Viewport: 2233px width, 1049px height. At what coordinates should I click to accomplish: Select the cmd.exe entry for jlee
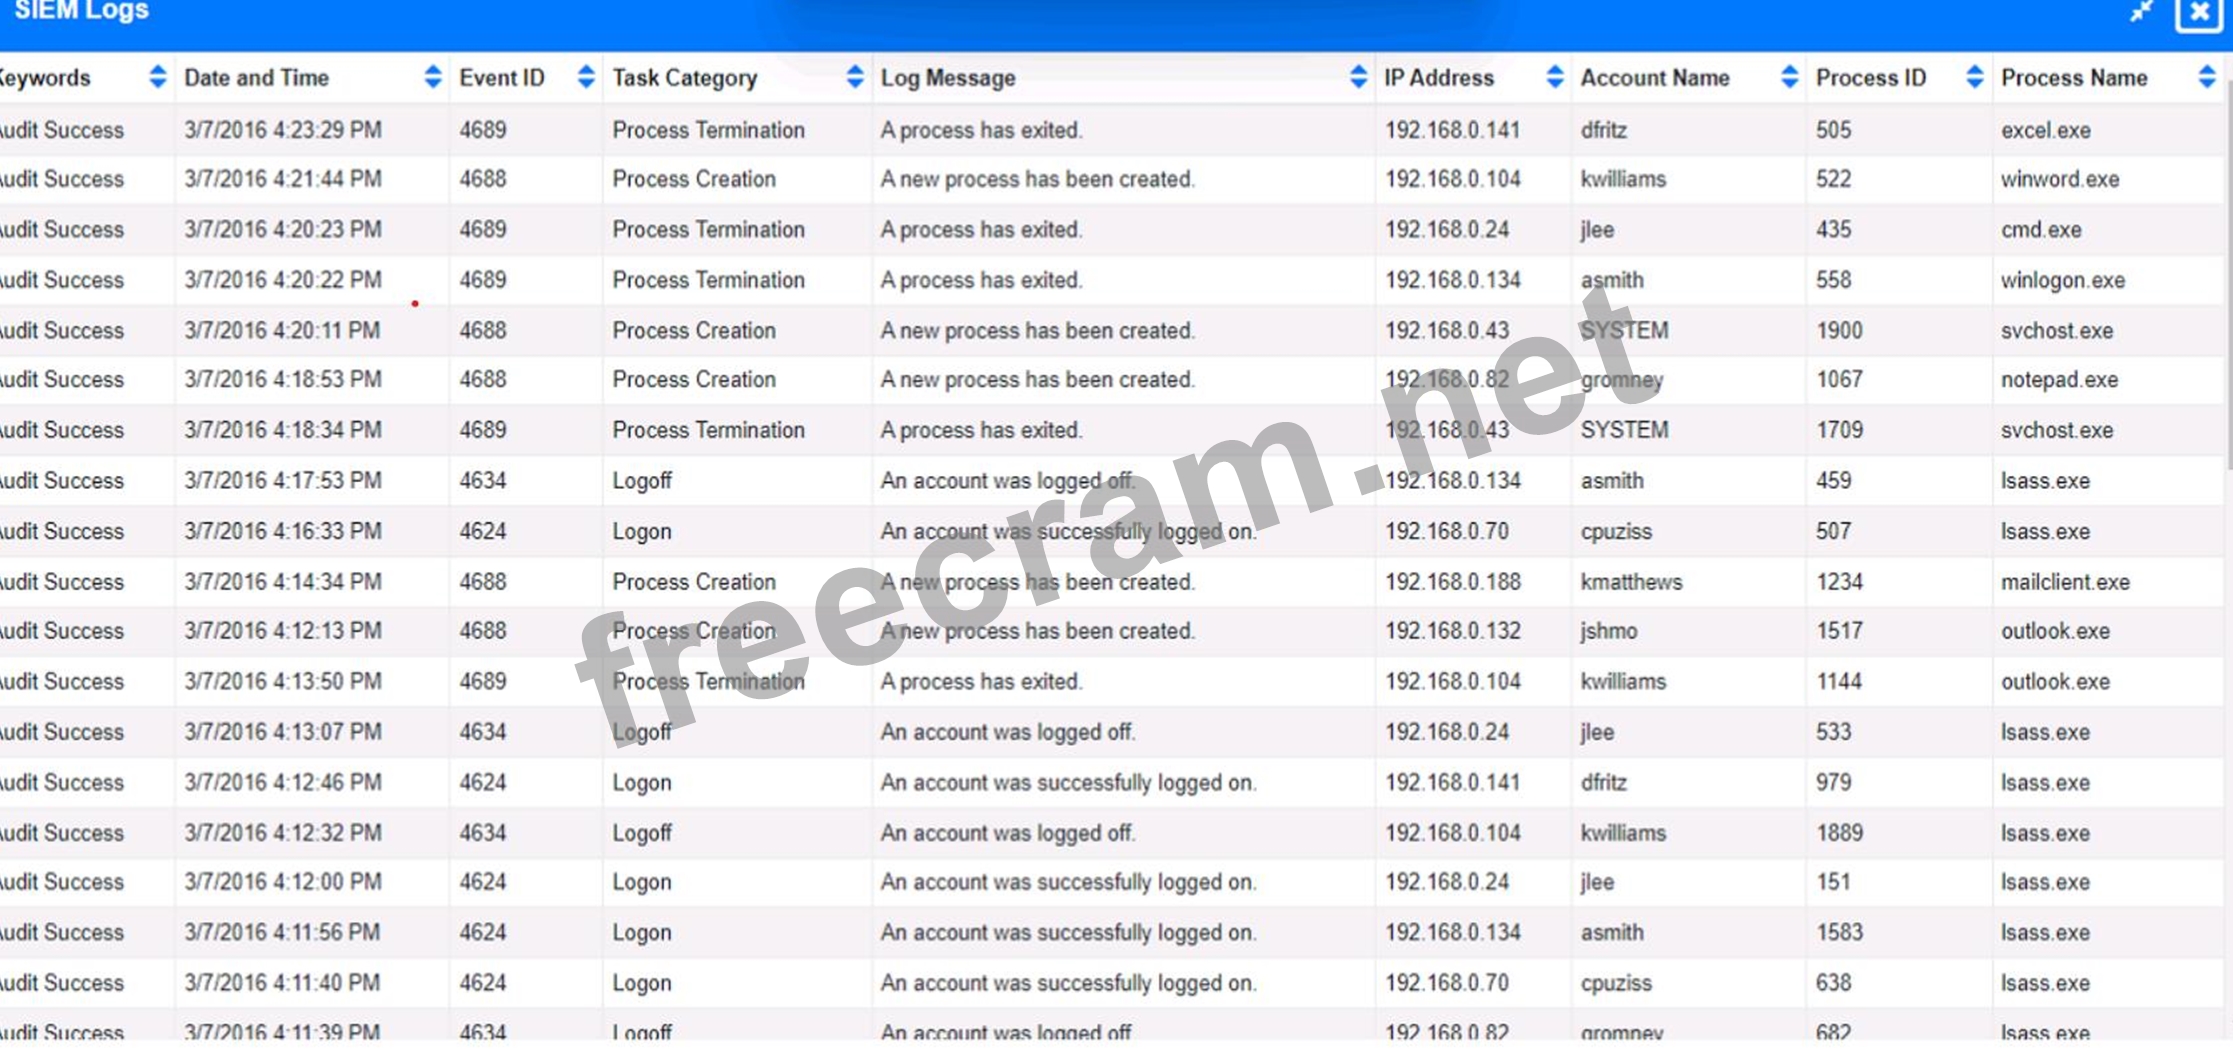(x=2040, y=230)
